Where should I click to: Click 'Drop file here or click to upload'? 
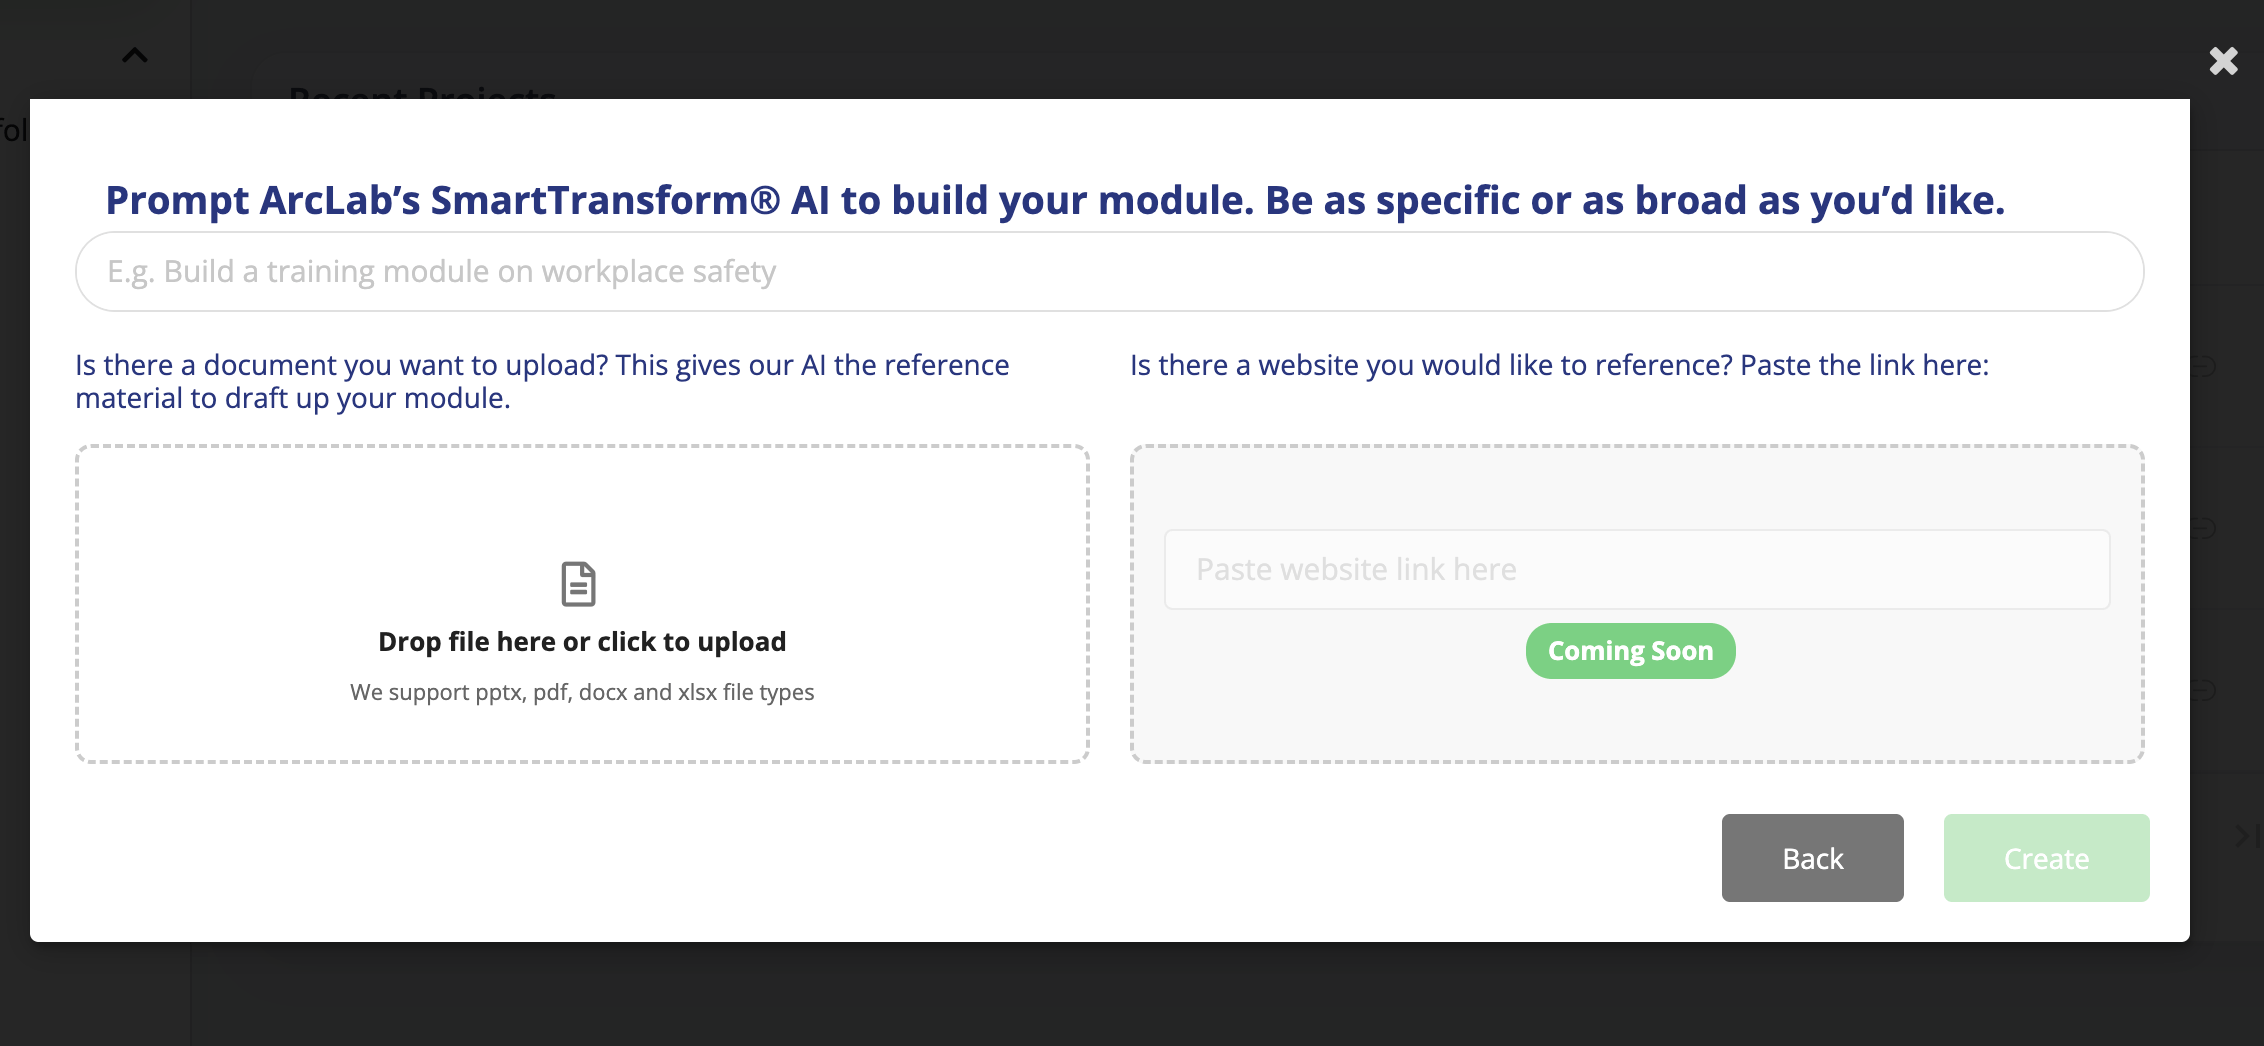click(x=582, y=642)
